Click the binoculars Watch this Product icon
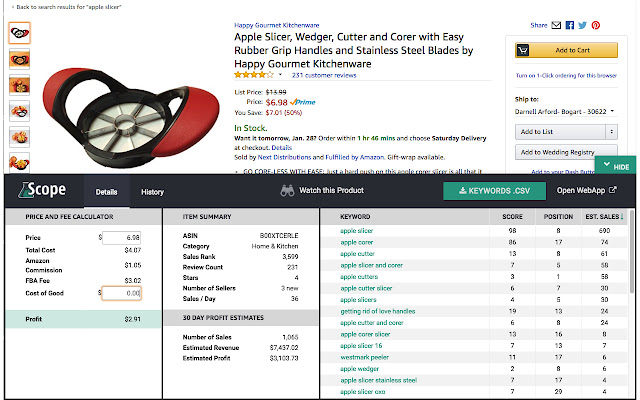Image resolution: width=640 pixels, height=400 pixels. coord(287,191)
